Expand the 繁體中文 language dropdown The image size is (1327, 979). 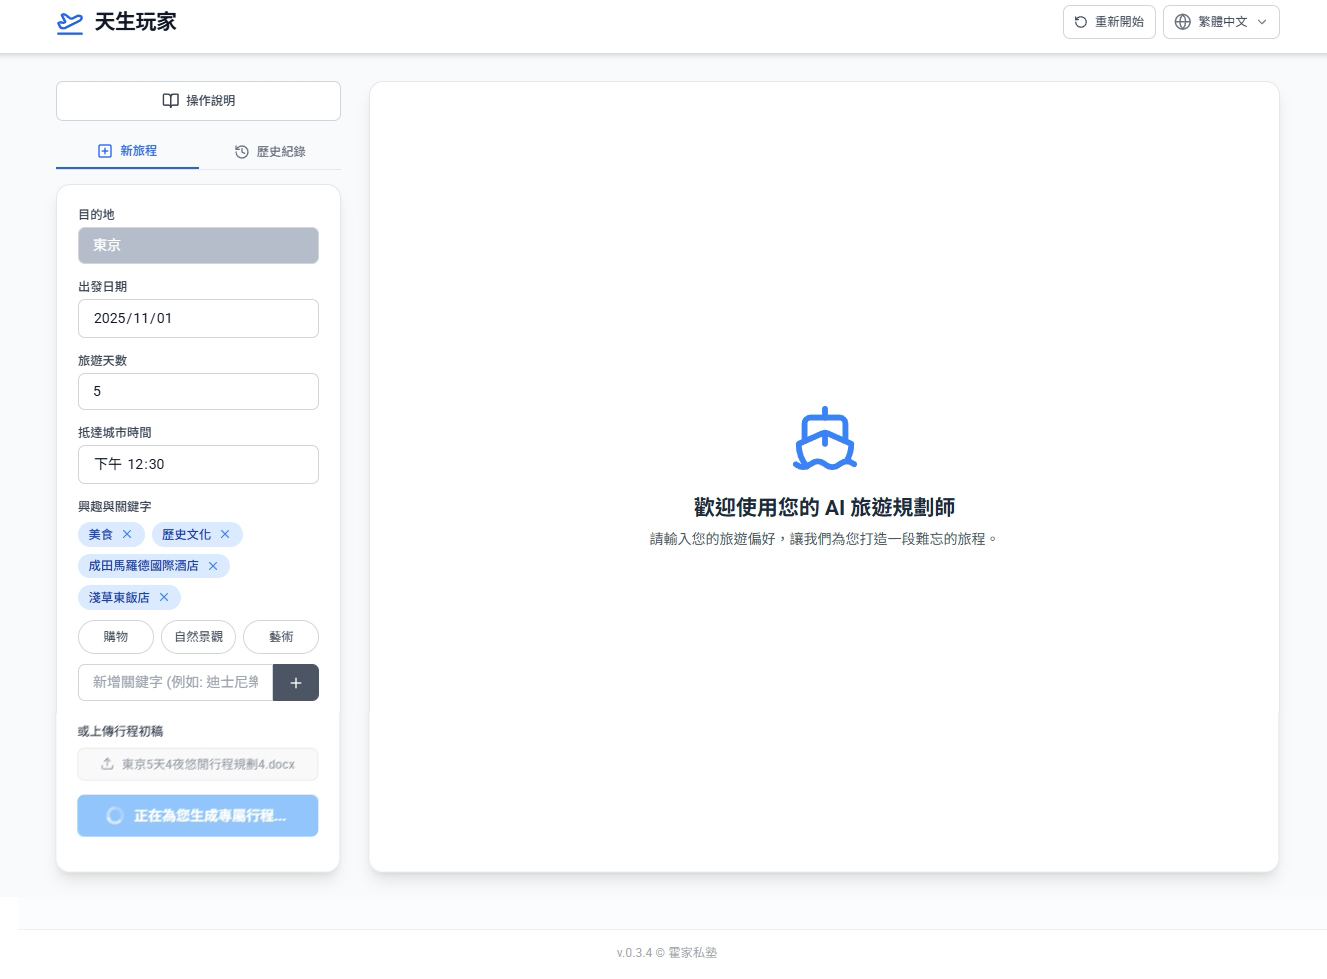pyautogui.click(x=1221, y=22)
